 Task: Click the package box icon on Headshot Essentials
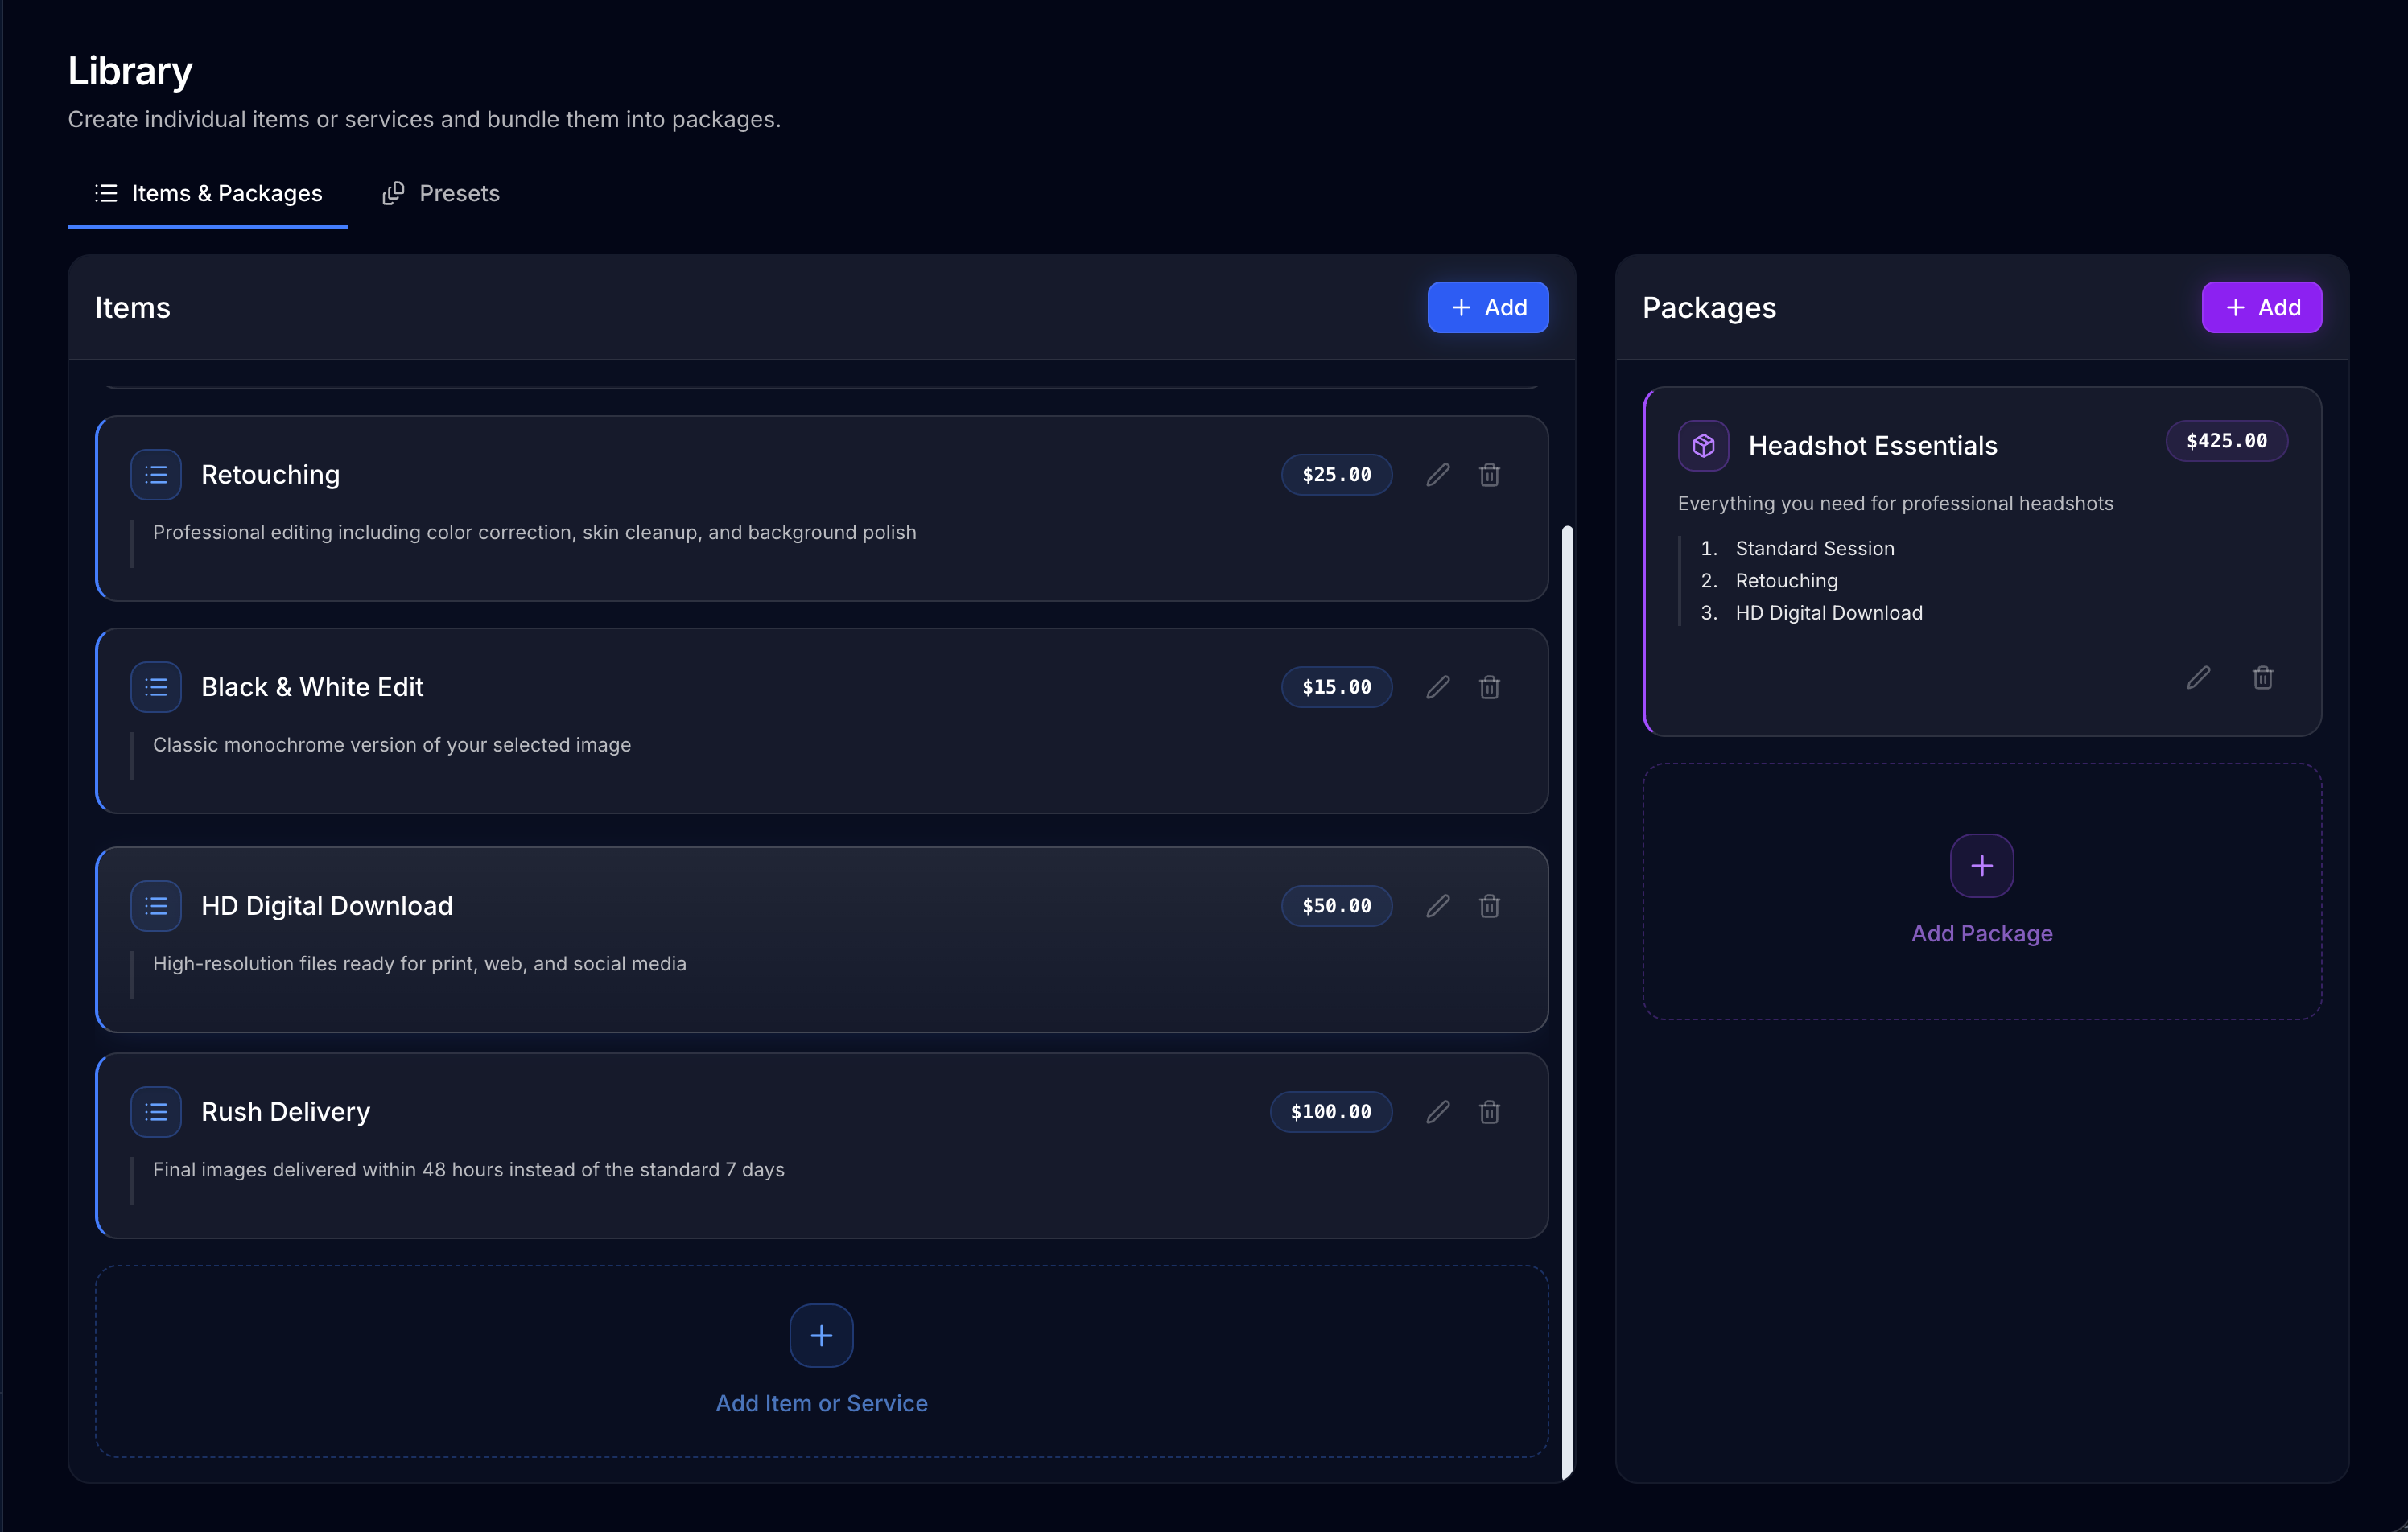click(x=1703, y=445)
